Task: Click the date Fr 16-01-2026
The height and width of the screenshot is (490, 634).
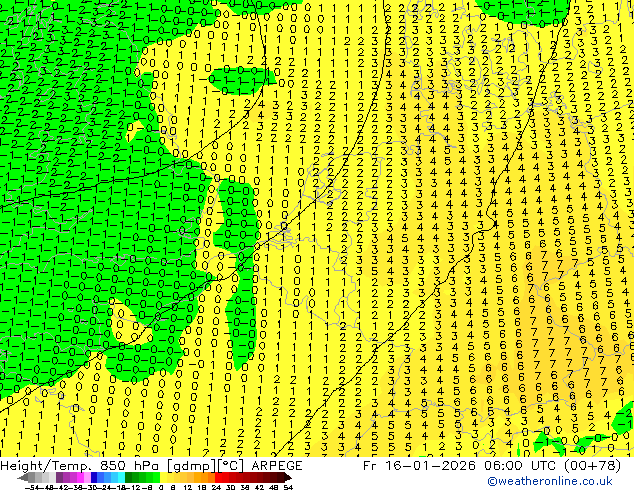Action: pos(419,465)
